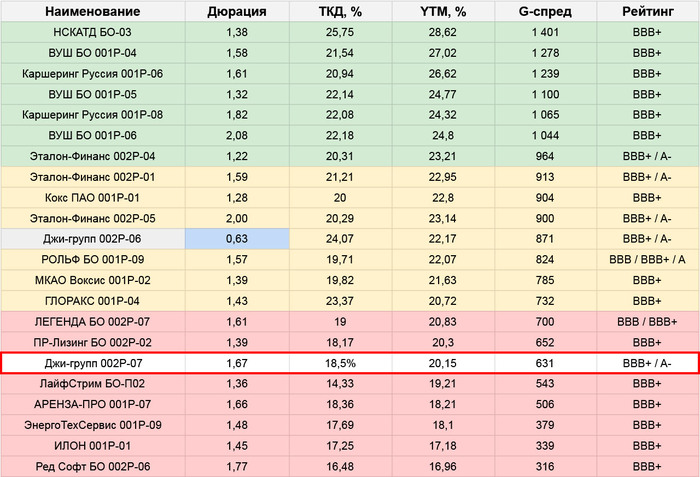This screenshot has height=477, width=700.
Task: Select the 631 G-spread cell
Action: coord(545,363)
